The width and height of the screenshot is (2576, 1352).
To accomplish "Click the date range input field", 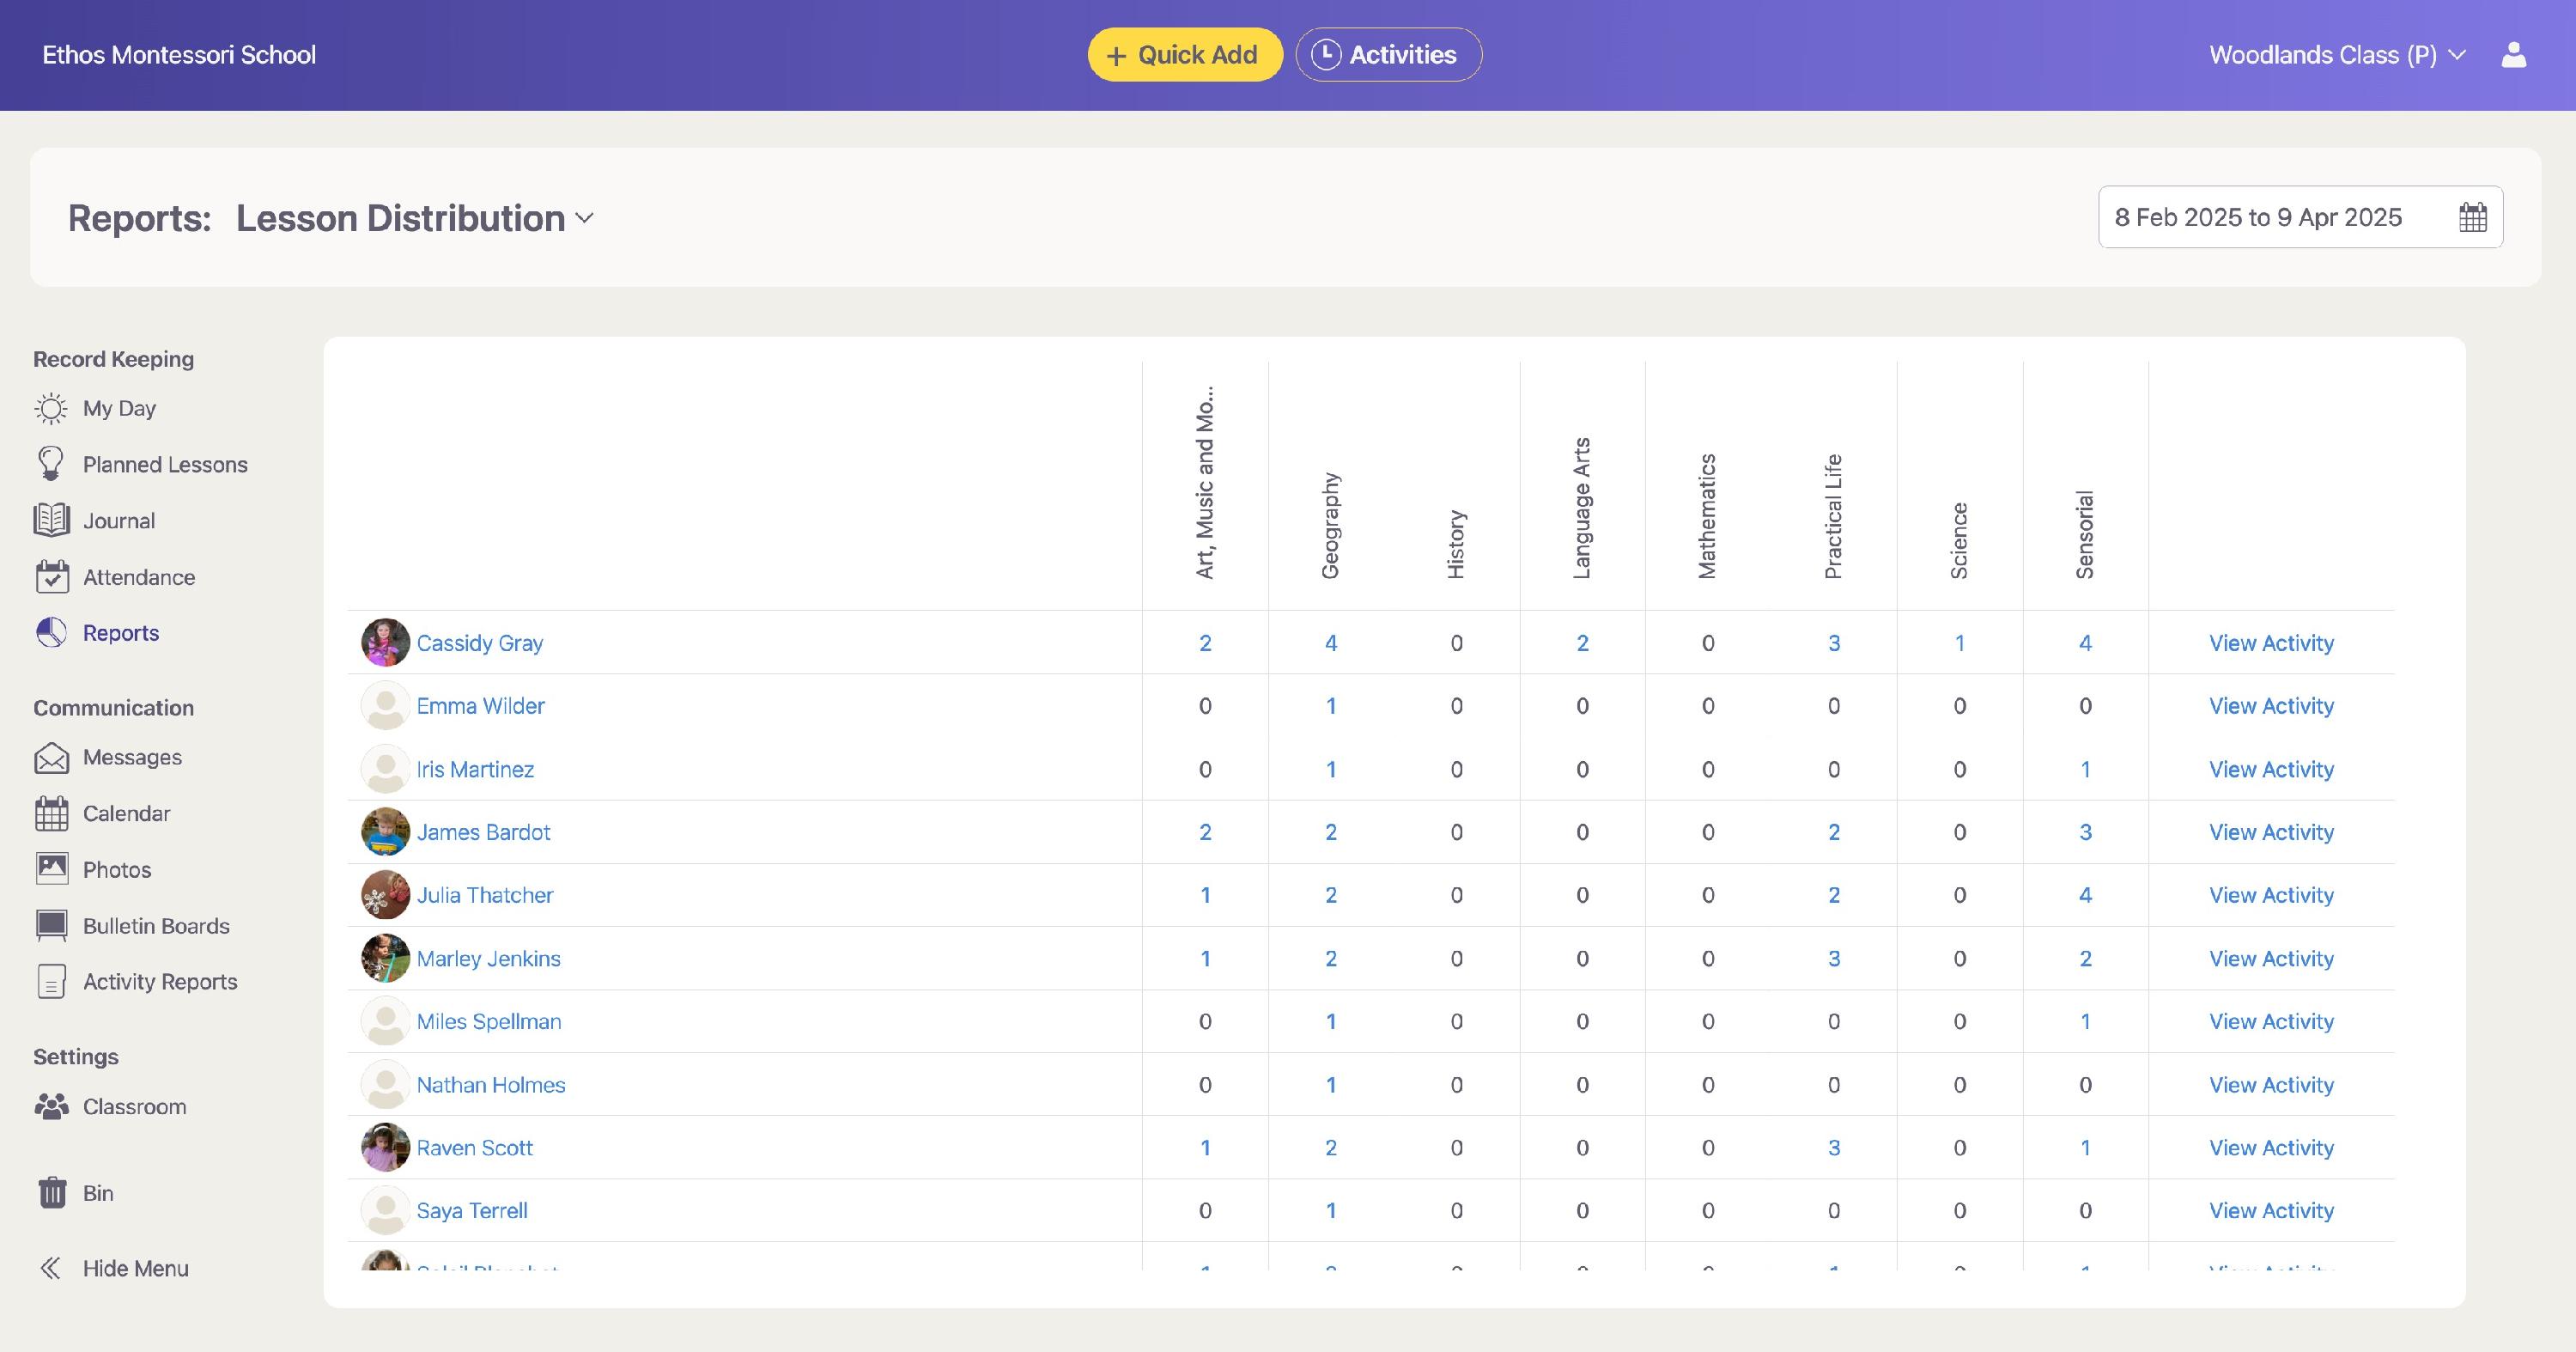I will (x=2258, y=217).
